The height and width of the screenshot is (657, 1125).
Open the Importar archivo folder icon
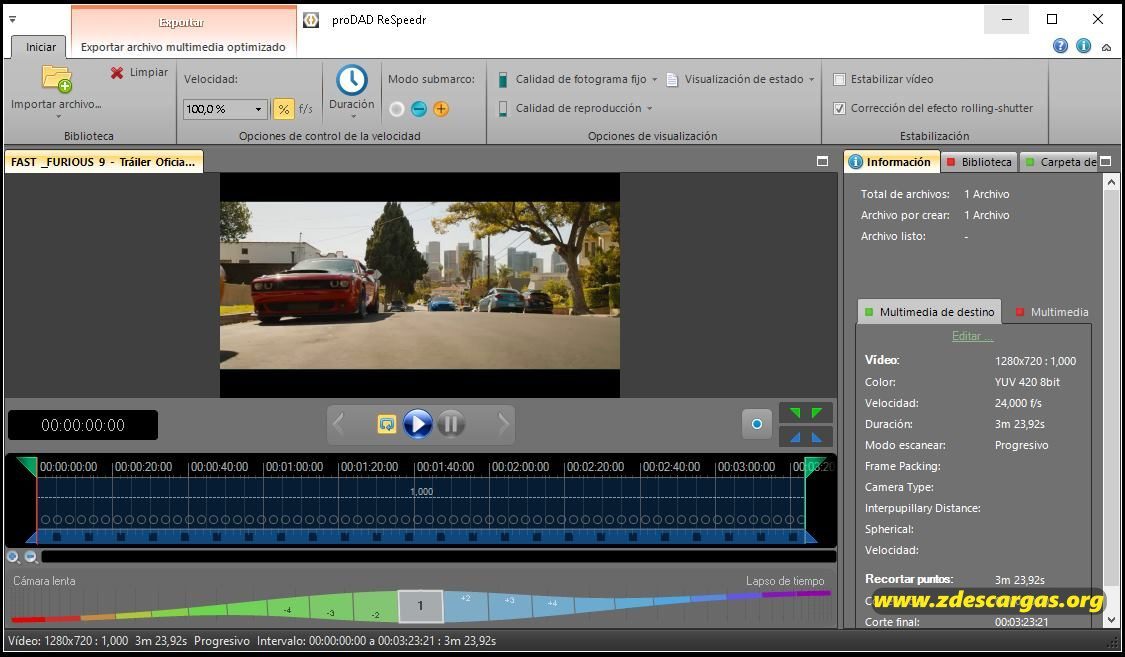coord(57,79)
